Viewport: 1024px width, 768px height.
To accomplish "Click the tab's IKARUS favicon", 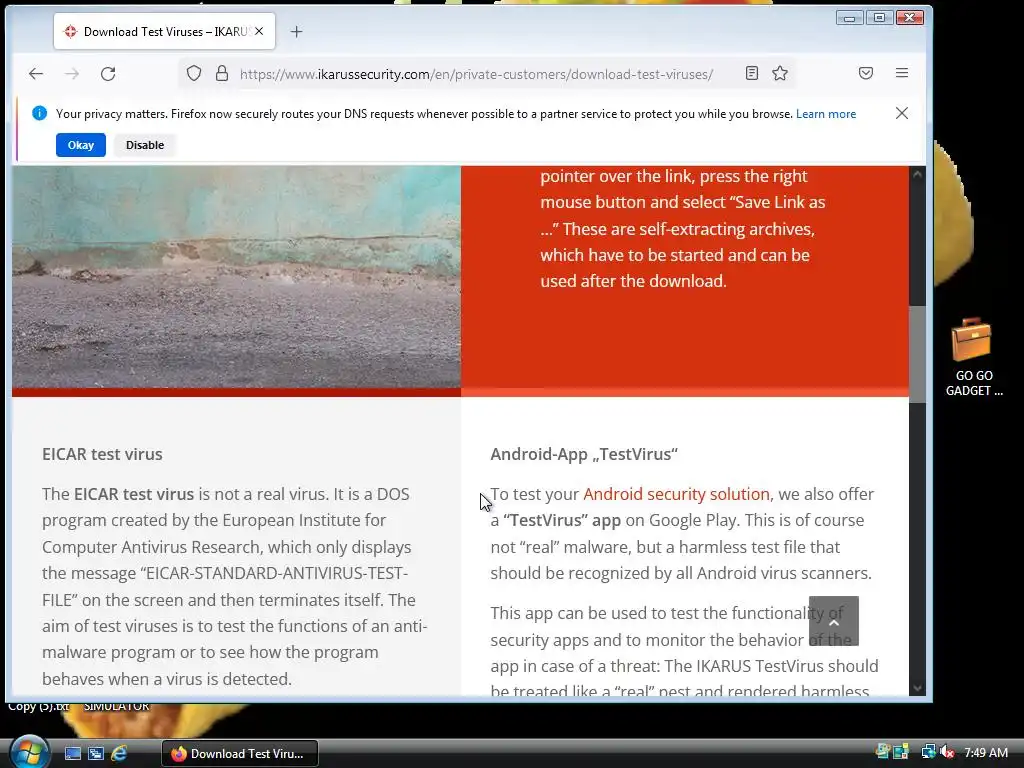I will [71, 31].
